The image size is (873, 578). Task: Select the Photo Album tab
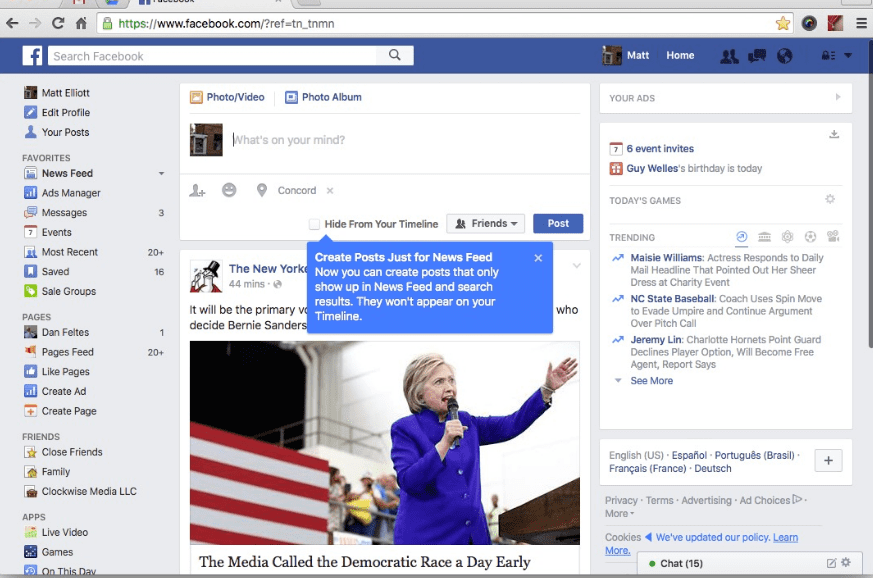(x=323, y=97)
